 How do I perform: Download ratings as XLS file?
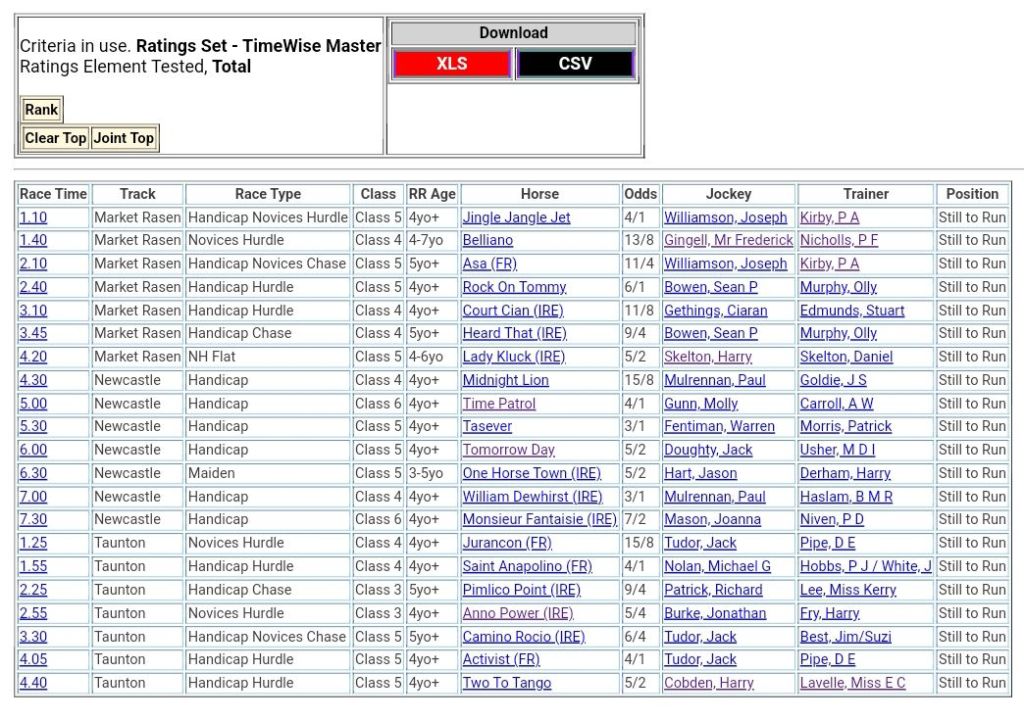click(x=451, y=64)
